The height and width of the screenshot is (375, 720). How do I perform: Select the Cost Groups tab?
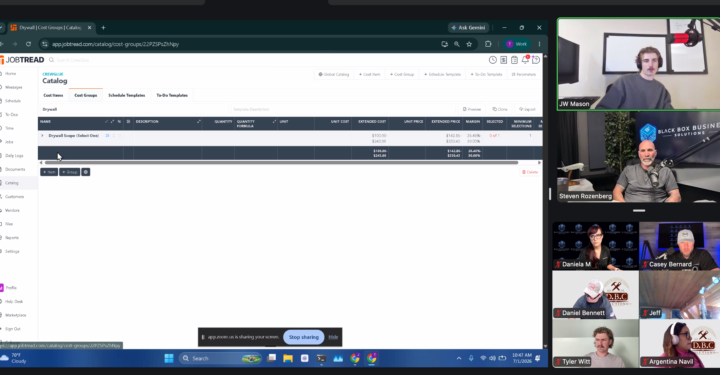tap(86, 95)
